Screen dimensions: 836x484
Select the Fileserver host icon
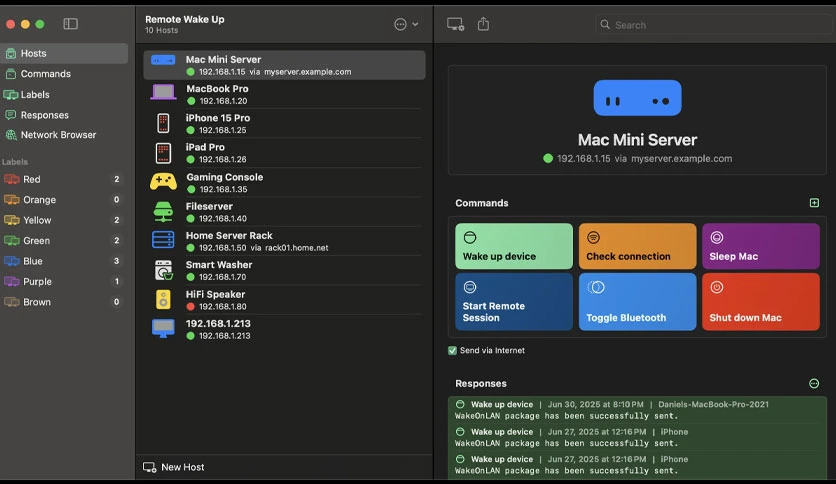coord(163,212)
